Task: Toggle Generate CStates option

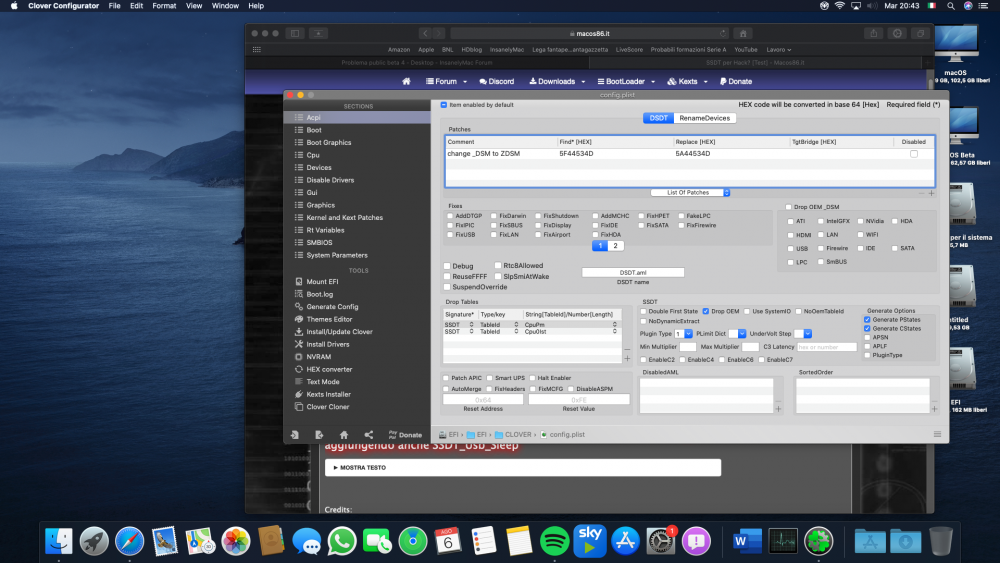Action: click(867, 328)
